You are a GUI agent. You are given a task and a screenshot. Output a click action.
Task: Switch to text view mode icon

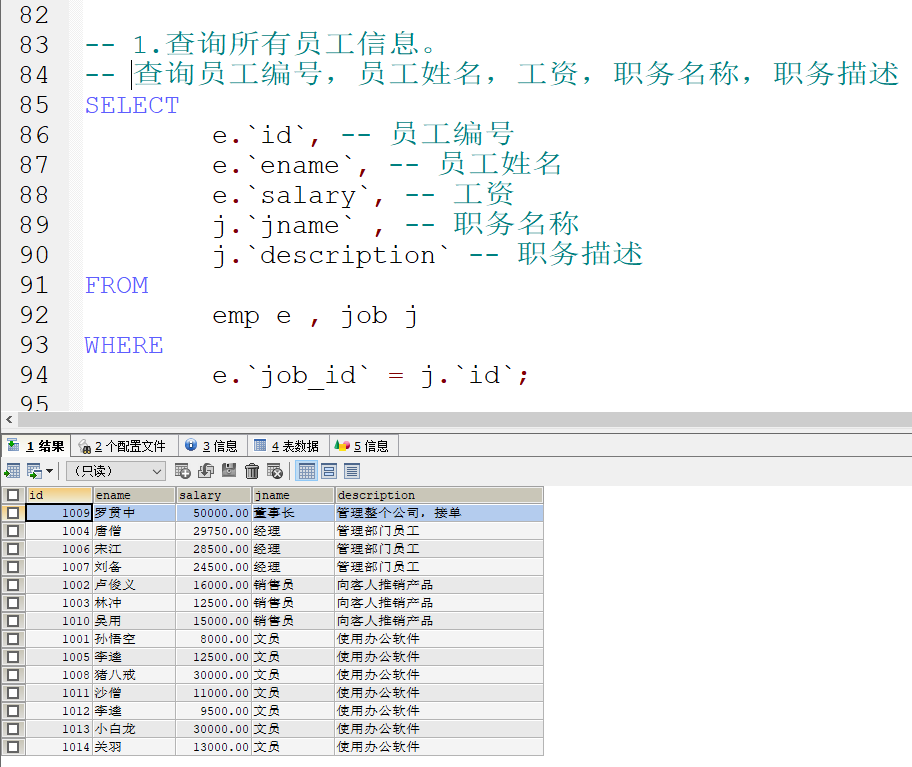click(351, 471)
